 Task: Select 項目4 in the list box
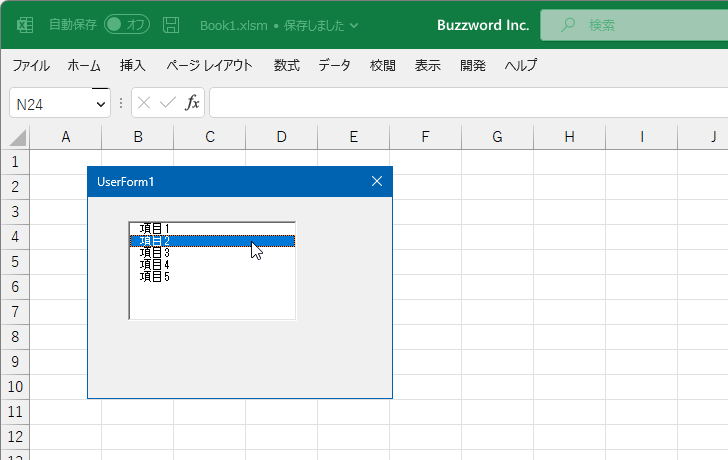(212, 265)
